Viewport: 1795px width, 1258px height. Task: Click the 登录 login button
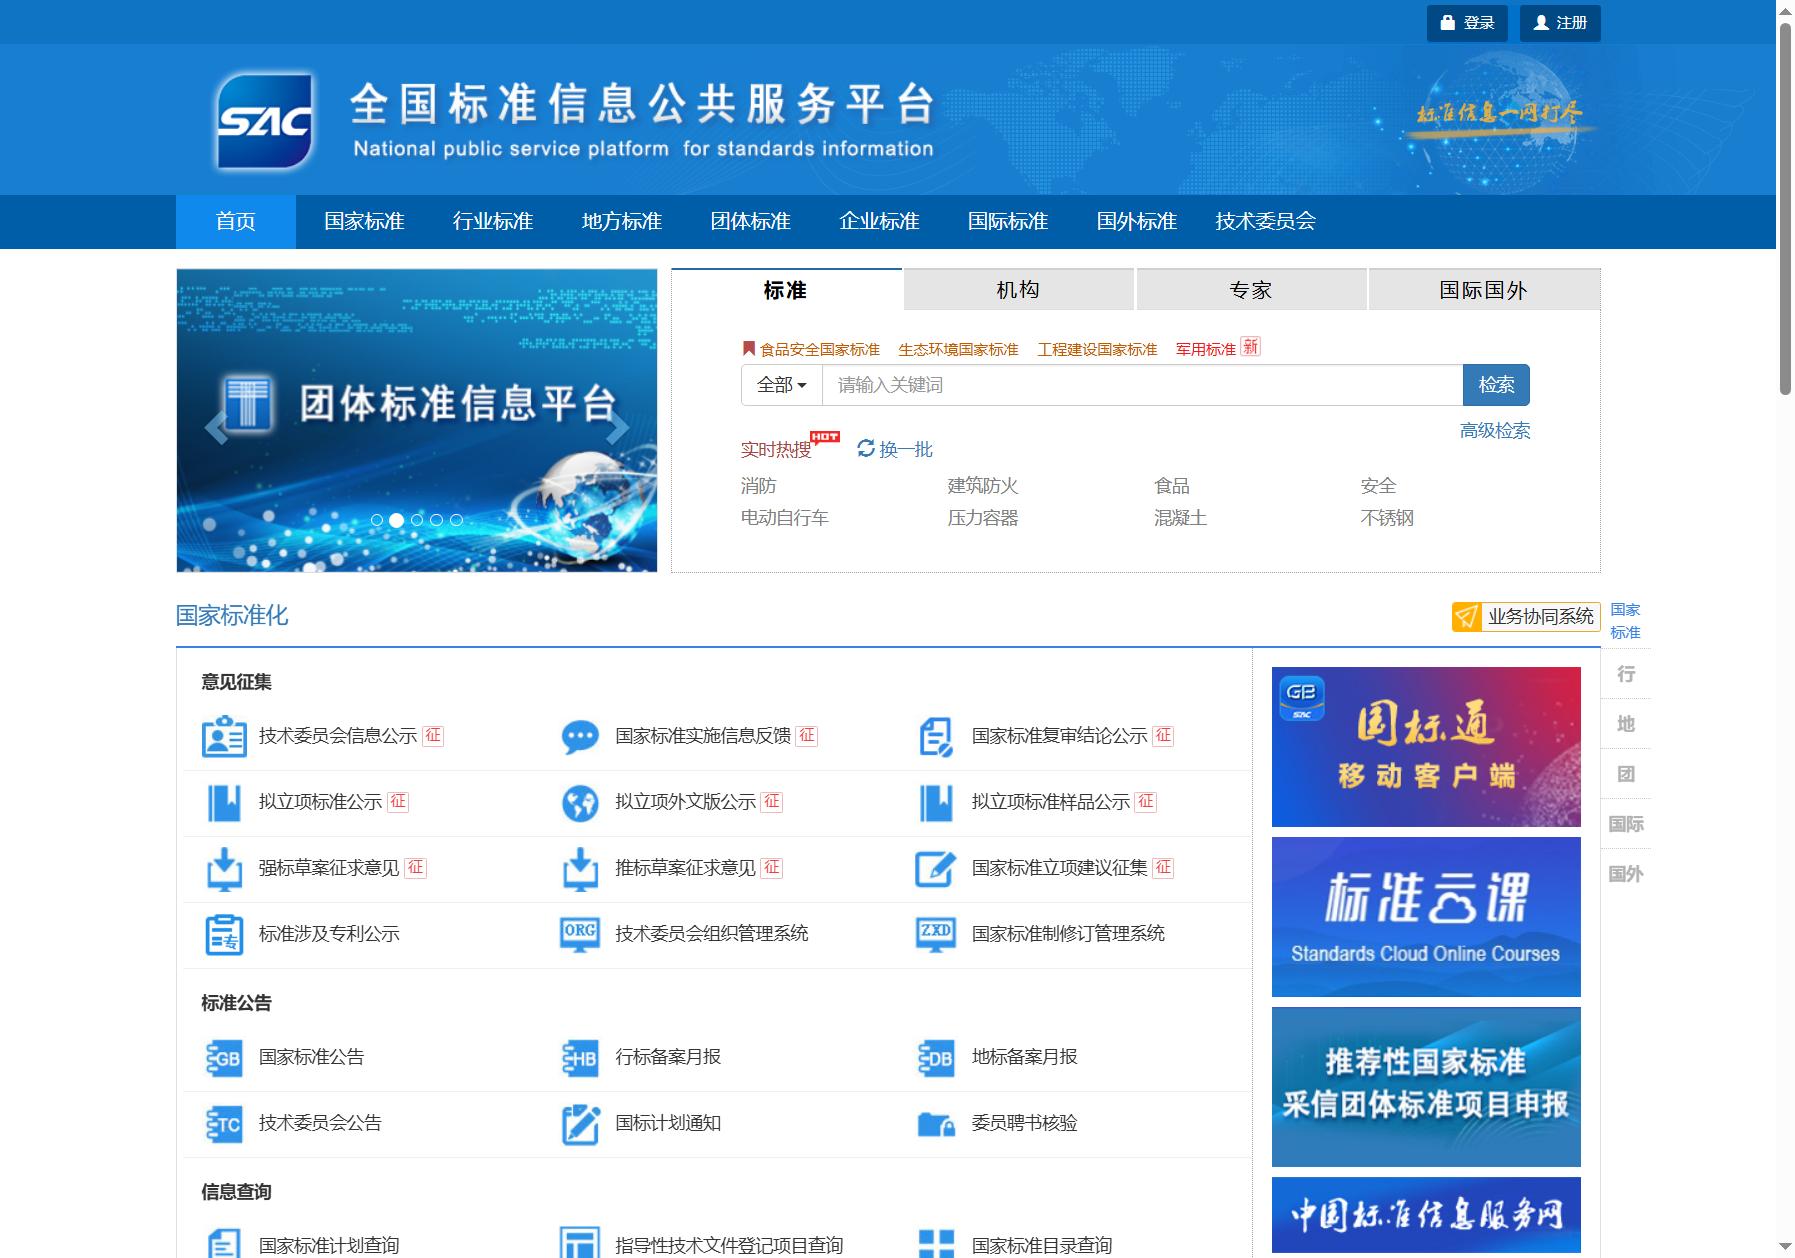(x=1467, y=23)
